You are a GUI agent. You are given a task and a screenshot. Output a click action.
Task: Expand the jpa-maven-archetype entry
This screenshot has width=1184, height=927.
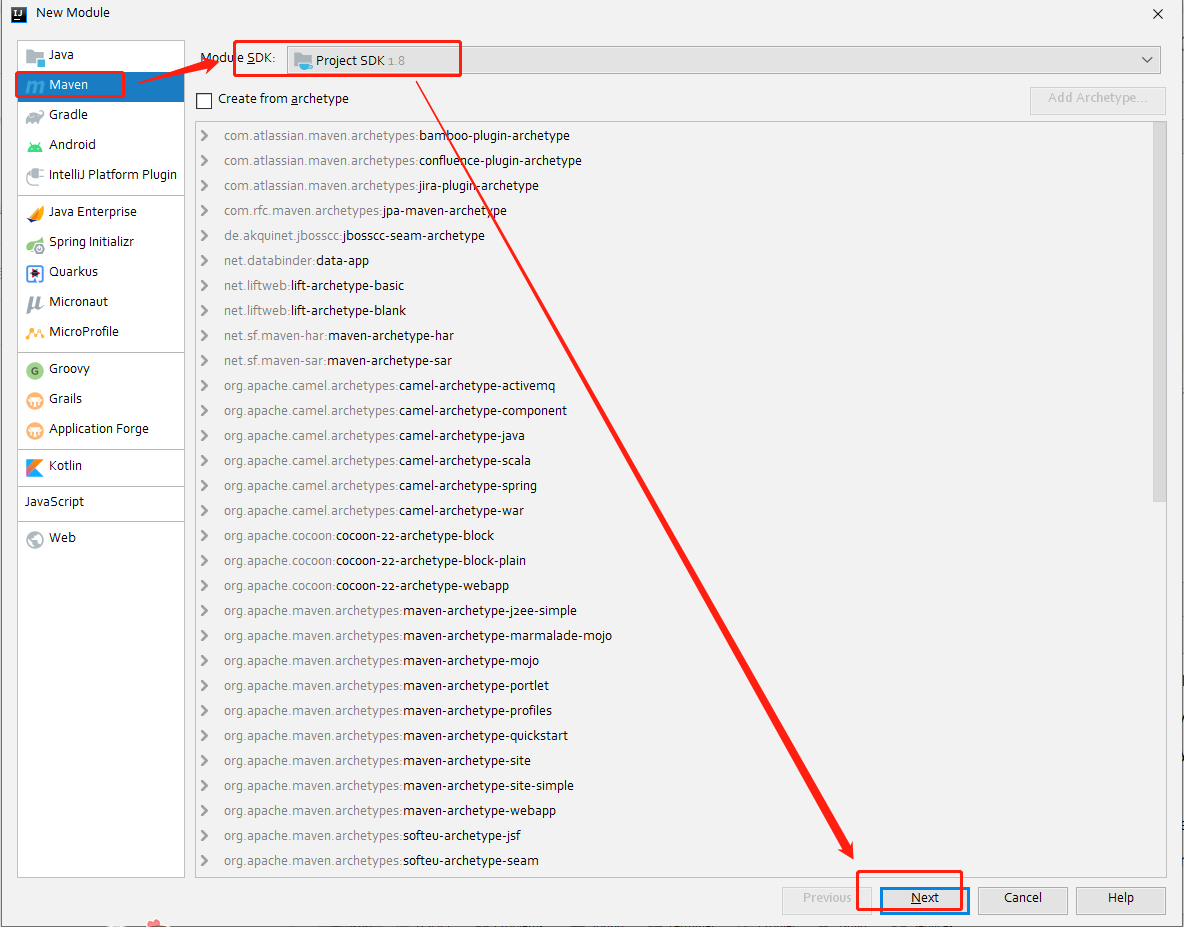[x=204, y=211]
